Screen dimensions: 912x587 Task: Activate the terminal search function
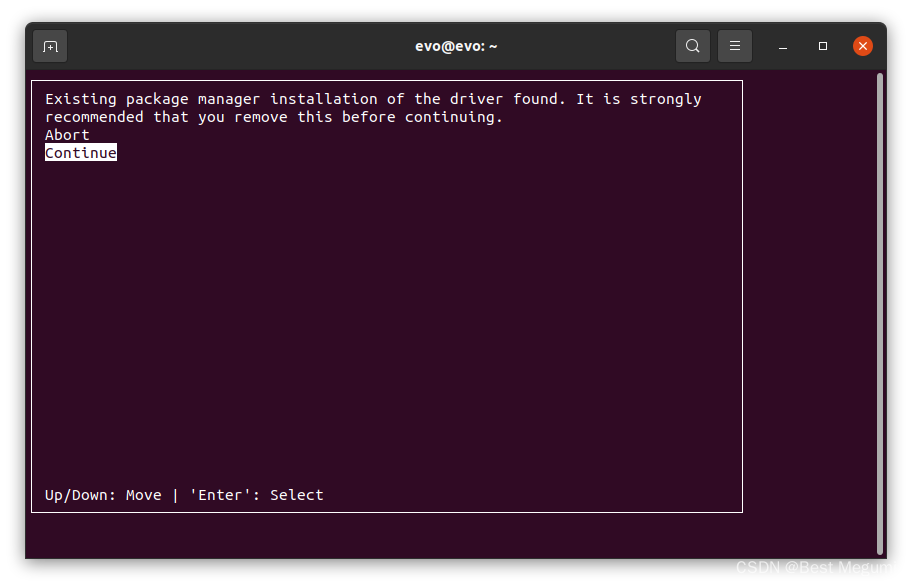click(x=692, y=45)
